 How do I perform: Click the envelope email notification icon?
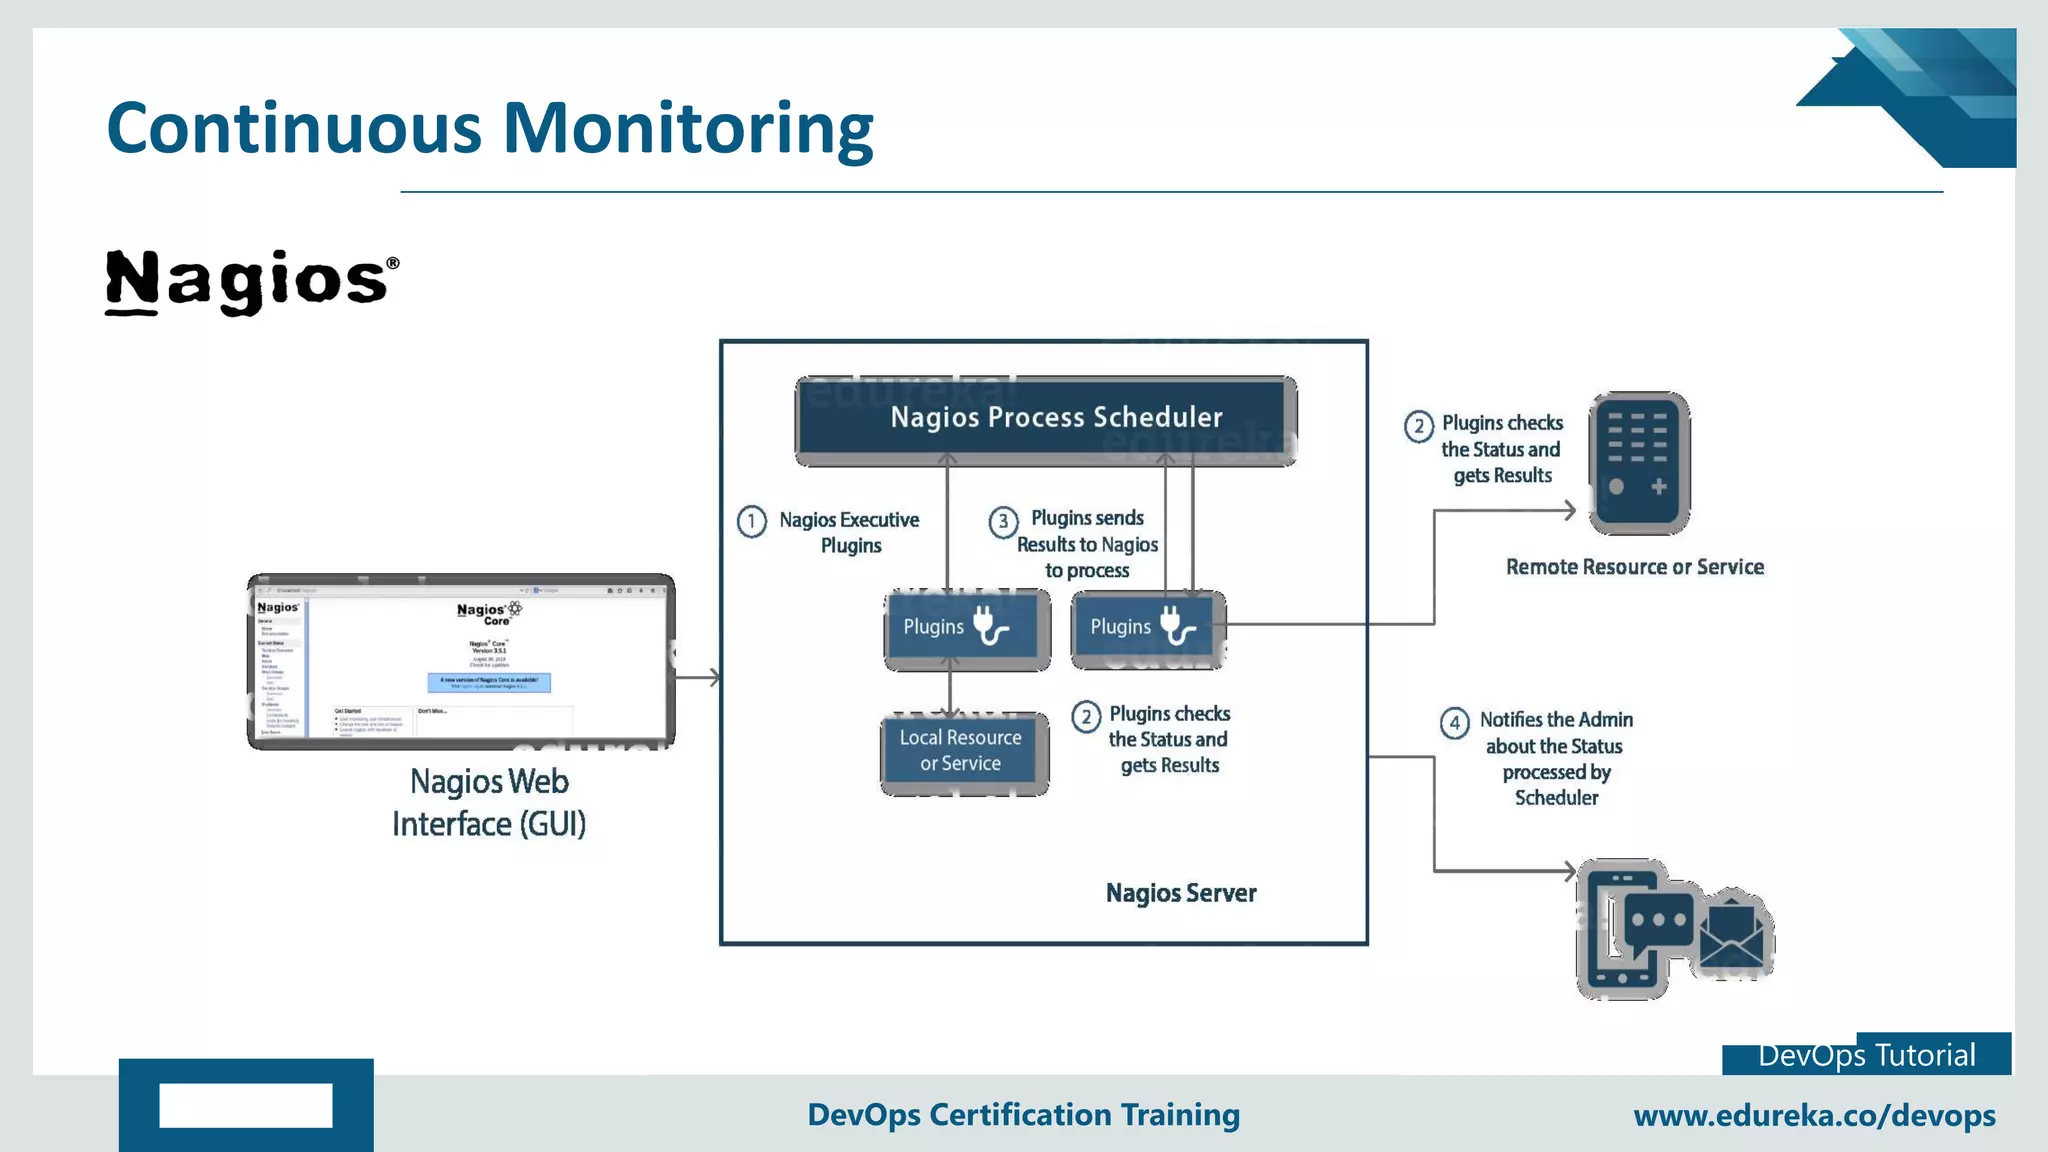[1731, 934]
